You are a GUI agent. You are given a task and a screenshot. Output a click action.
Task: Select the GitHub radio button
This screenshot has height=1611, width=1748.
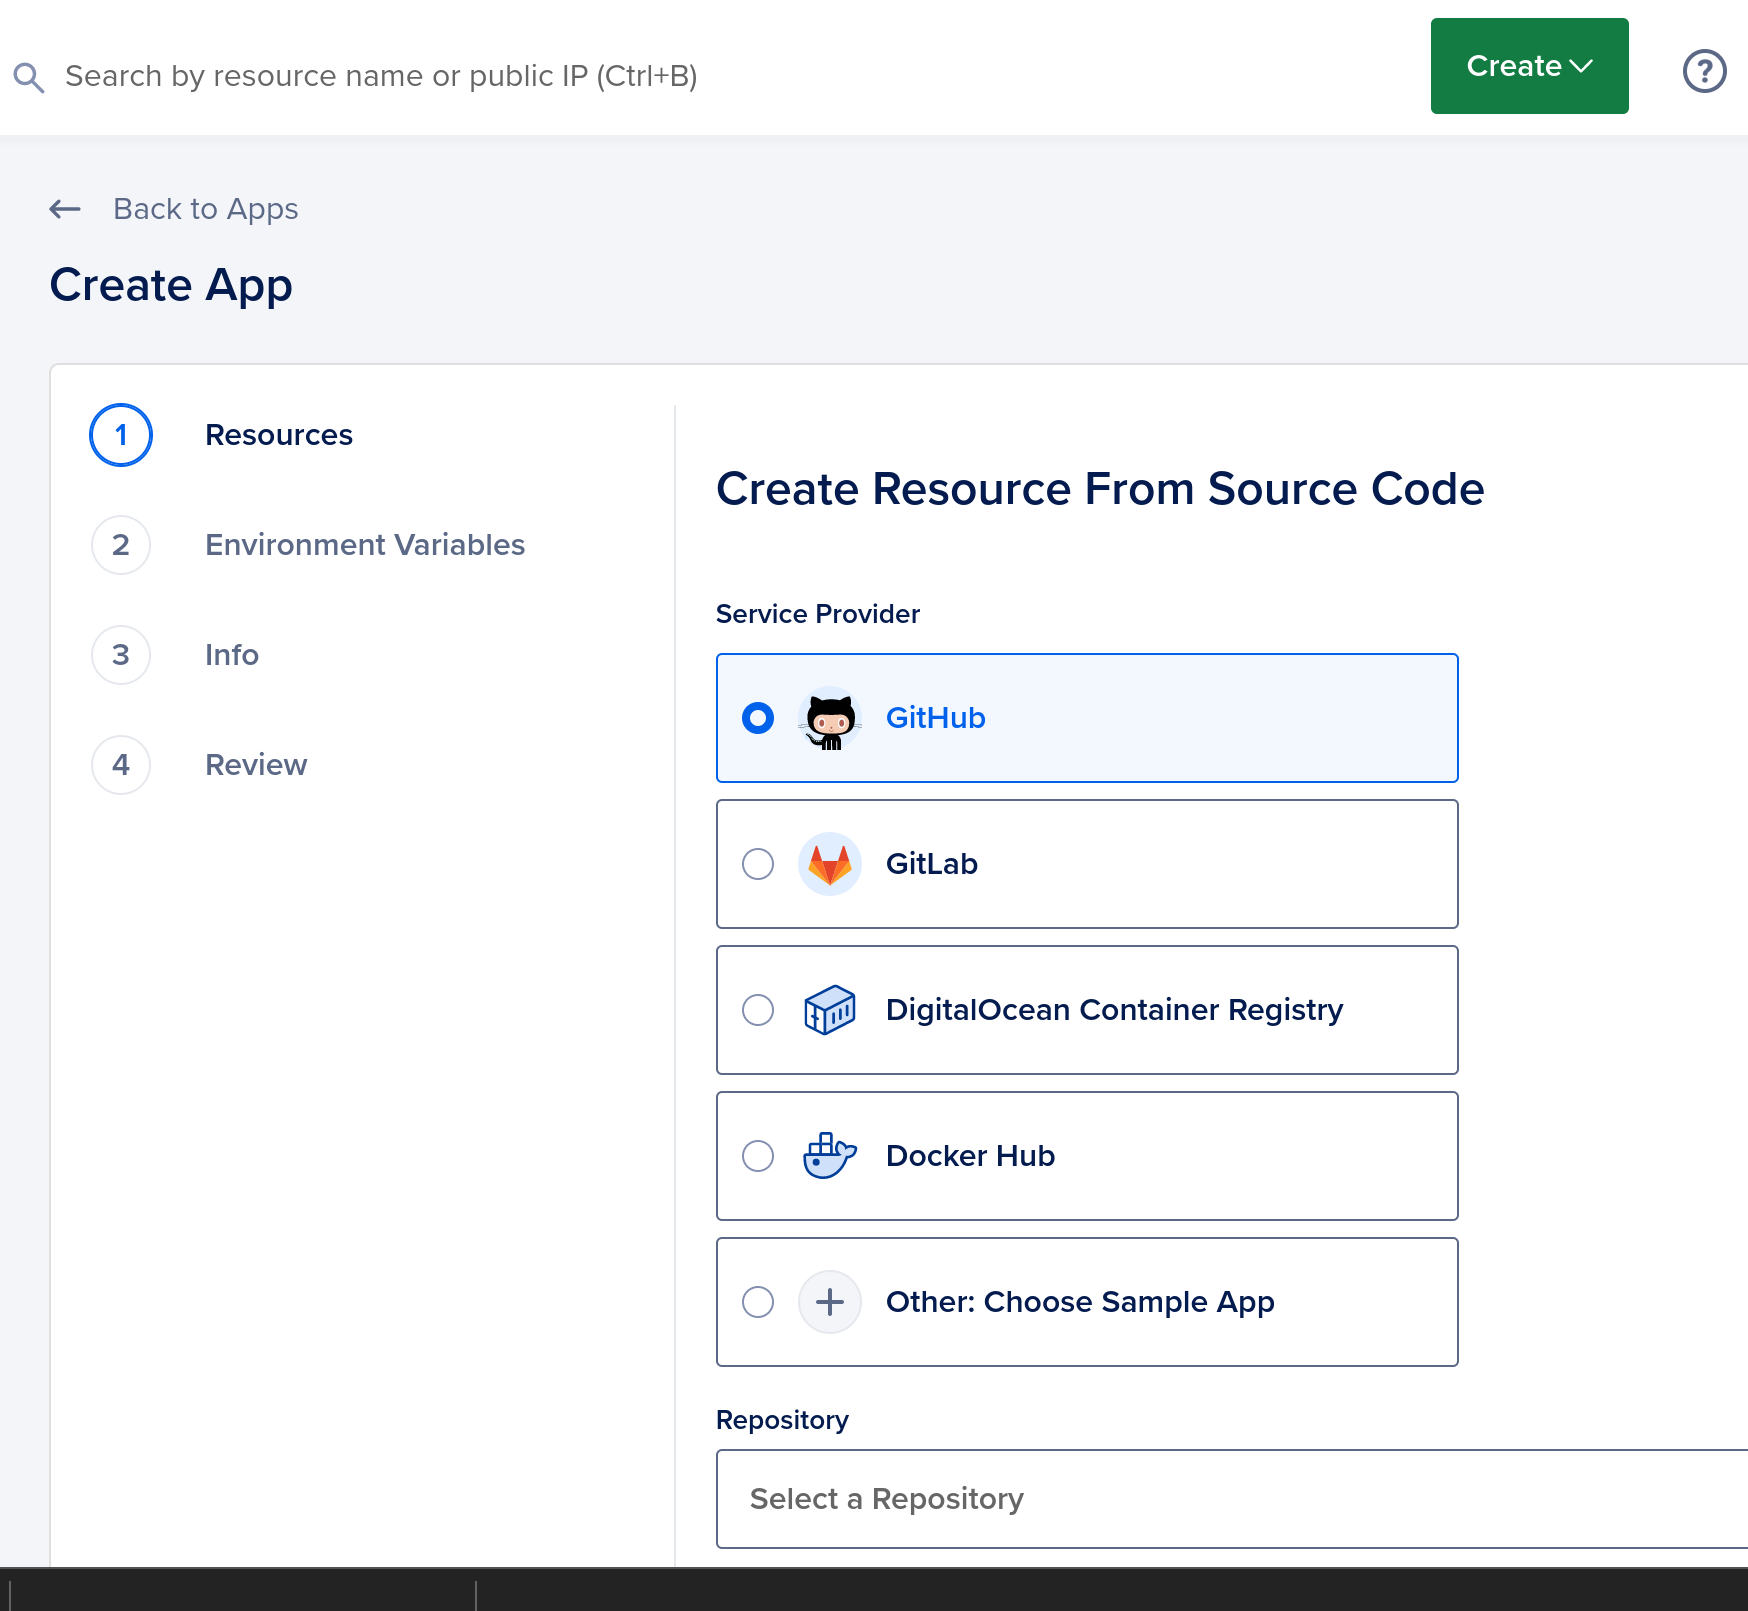758,718
